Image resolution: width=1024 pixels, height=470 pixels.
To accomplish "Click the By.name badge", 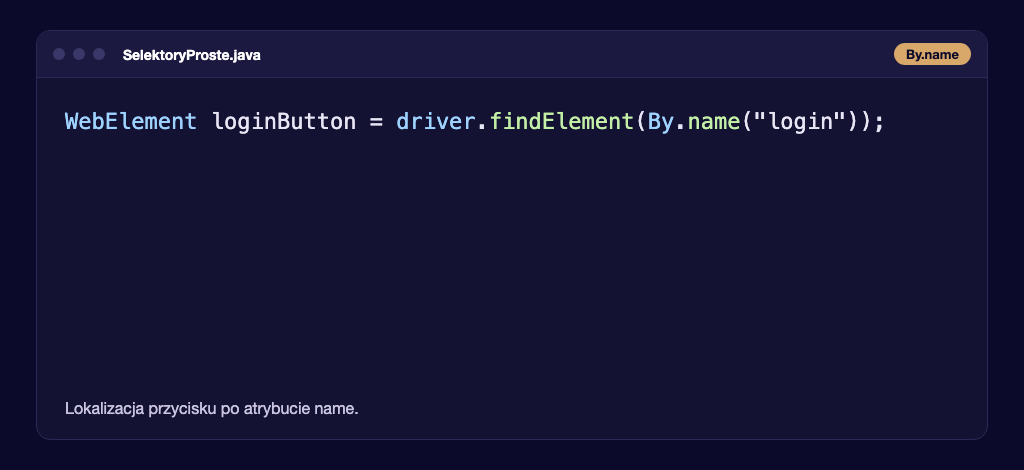I will [932, 54].
